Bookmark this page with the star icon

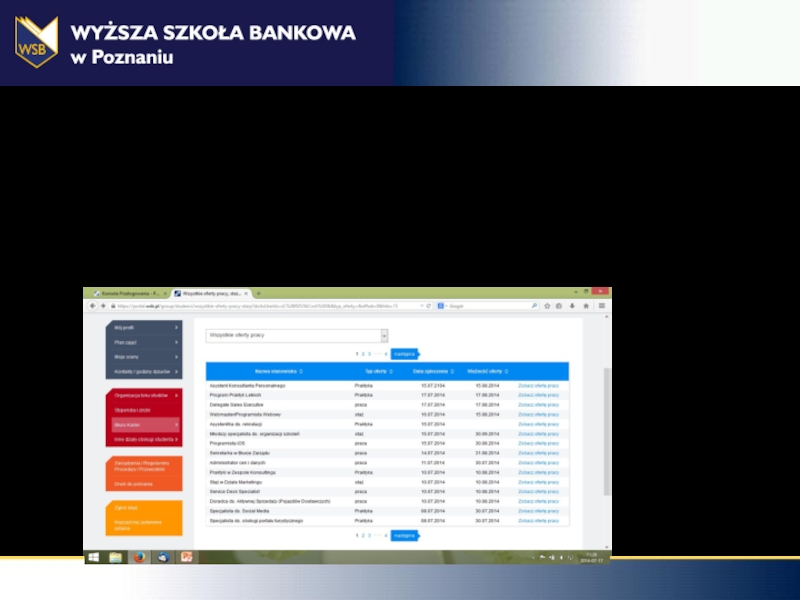547,306
